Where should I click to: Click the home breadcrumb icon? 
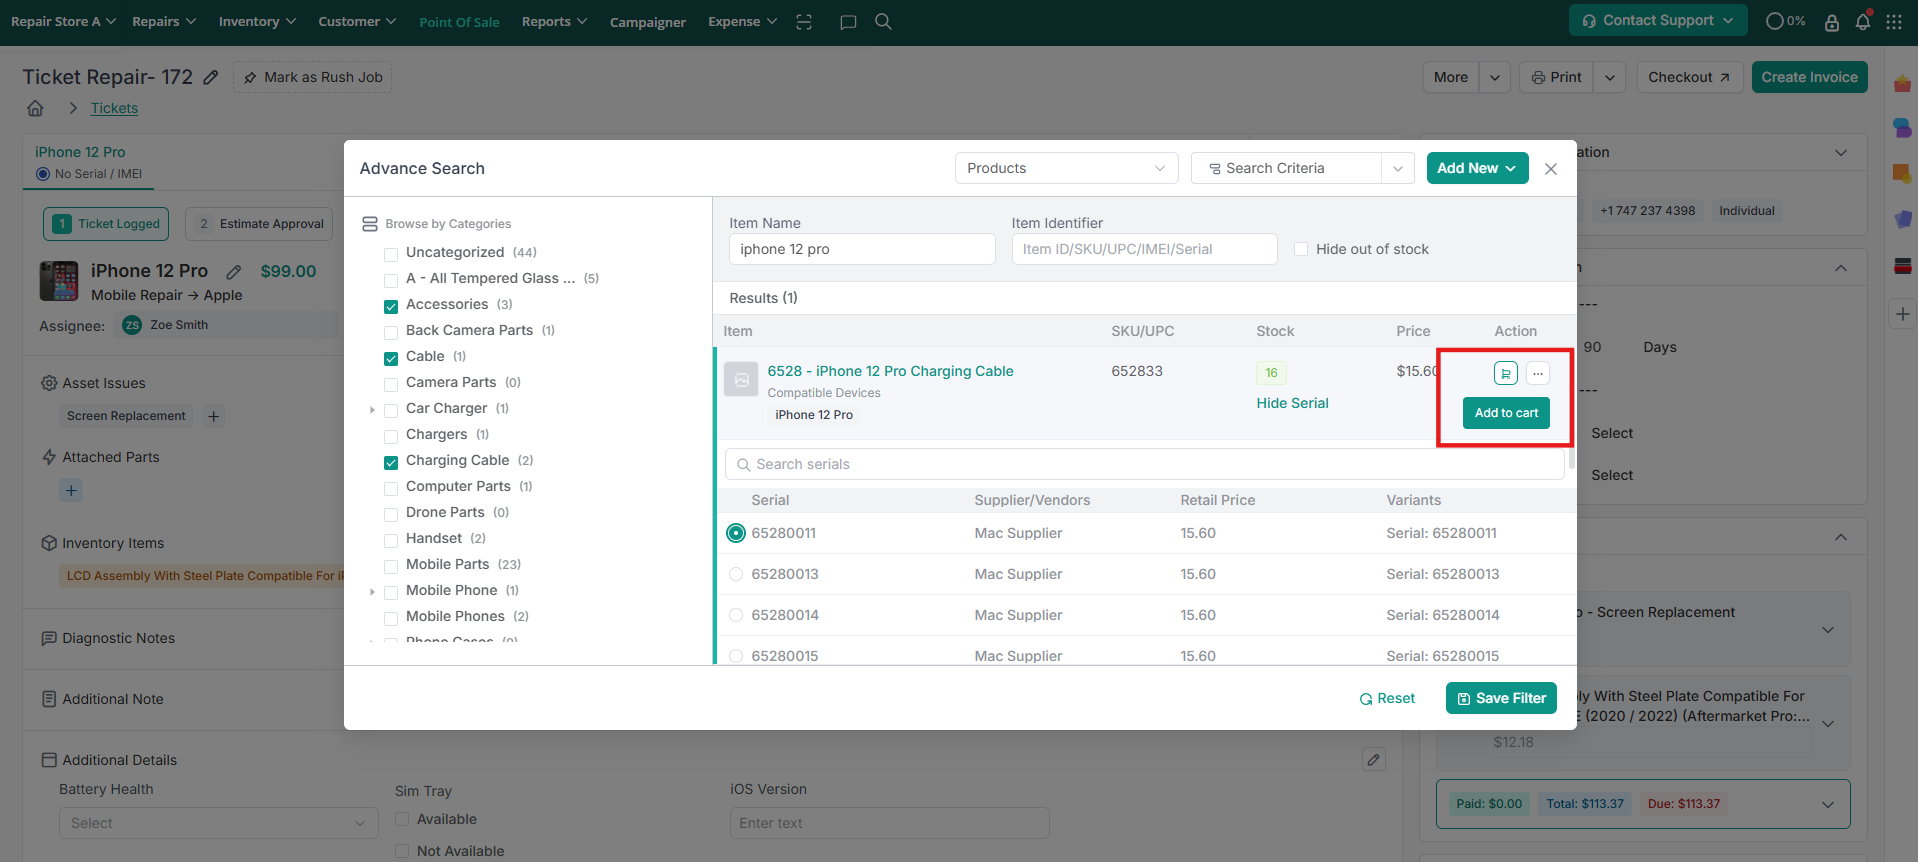pos(35,108)
